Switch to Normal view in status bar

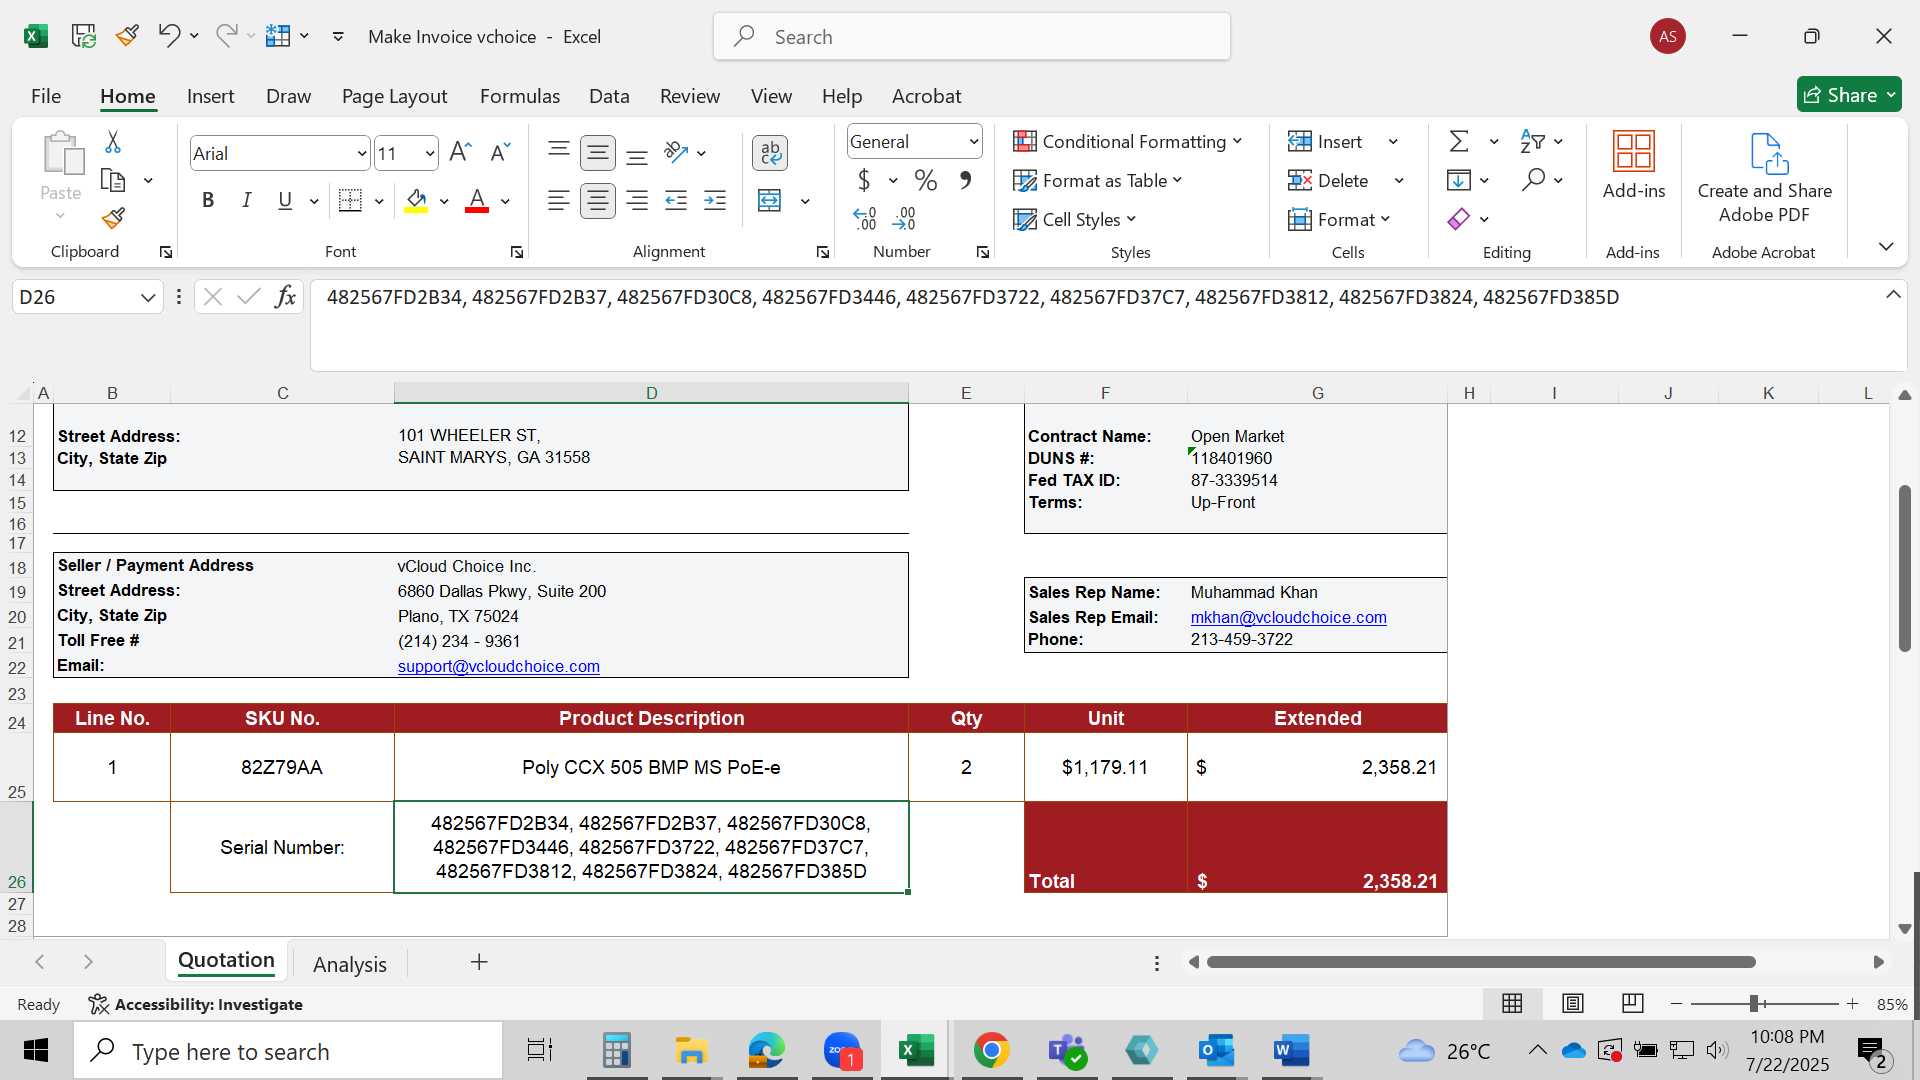(1512, 1003)
